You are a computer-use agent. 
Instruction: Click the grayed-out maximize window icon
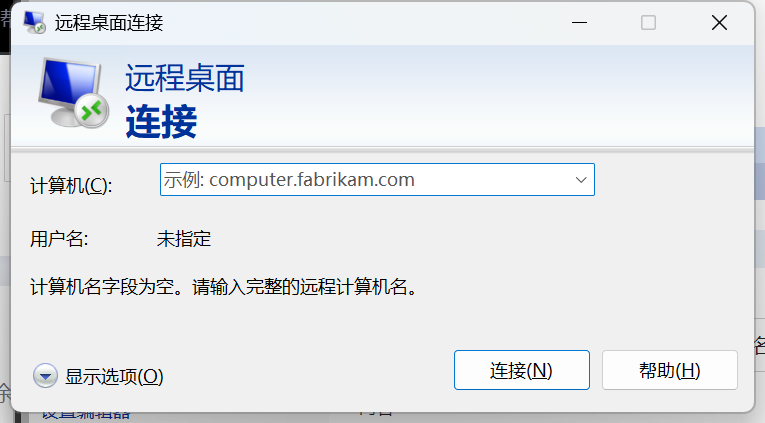click(648, 22)
